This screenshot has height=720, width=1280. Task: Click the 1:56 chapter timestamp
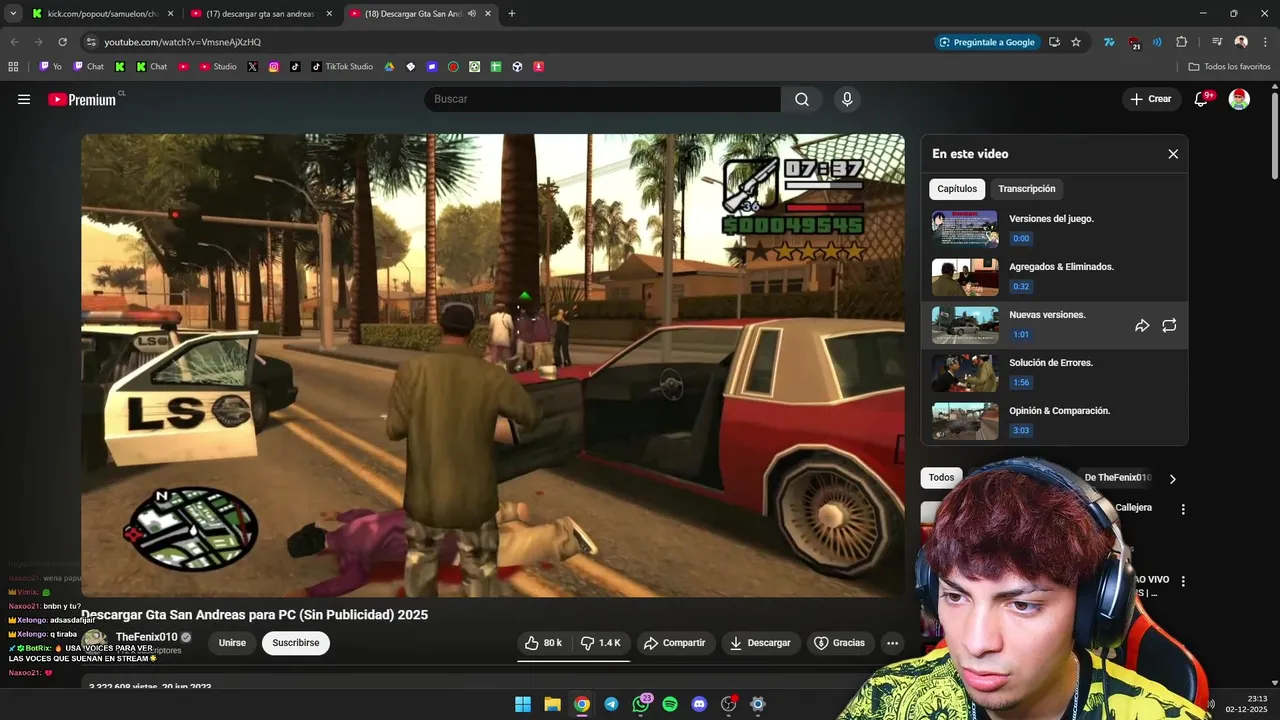coord(1021,383)
